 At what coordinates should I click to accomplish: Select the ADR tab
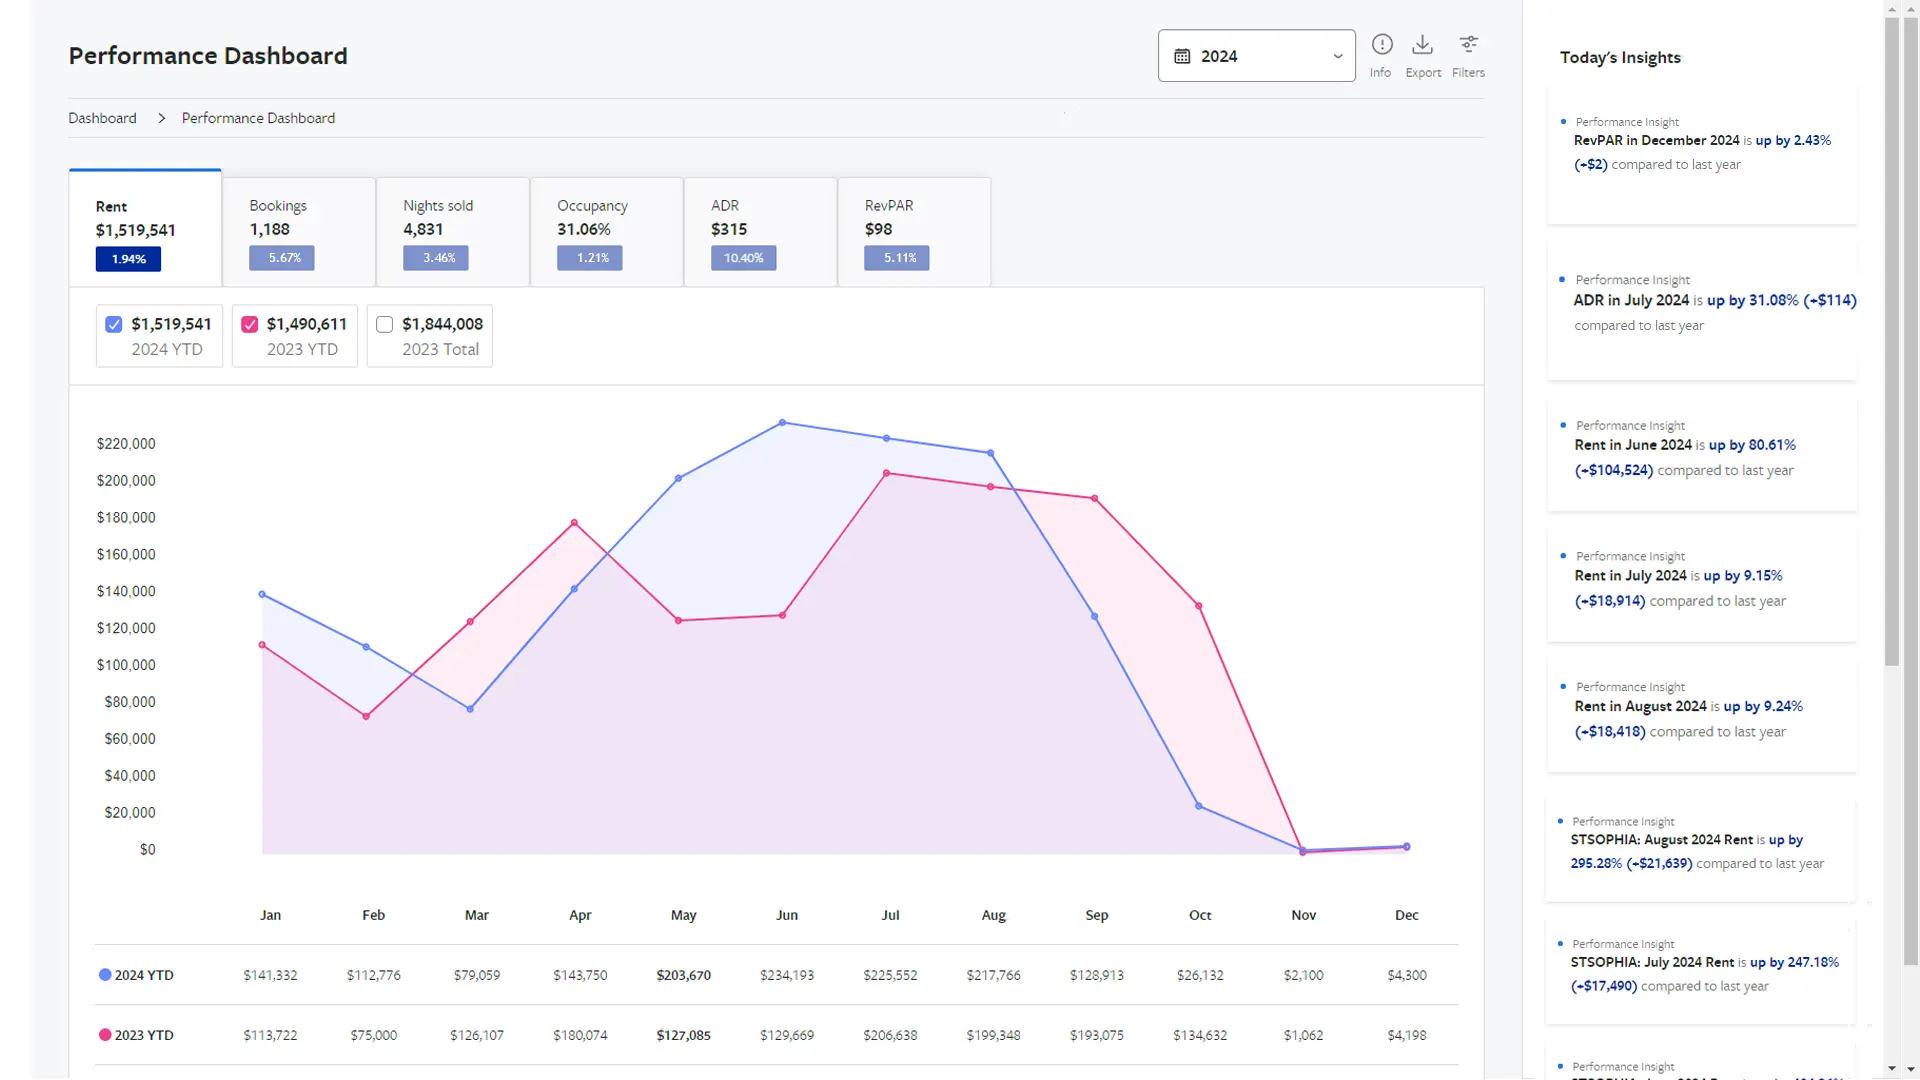click(761, 232)
